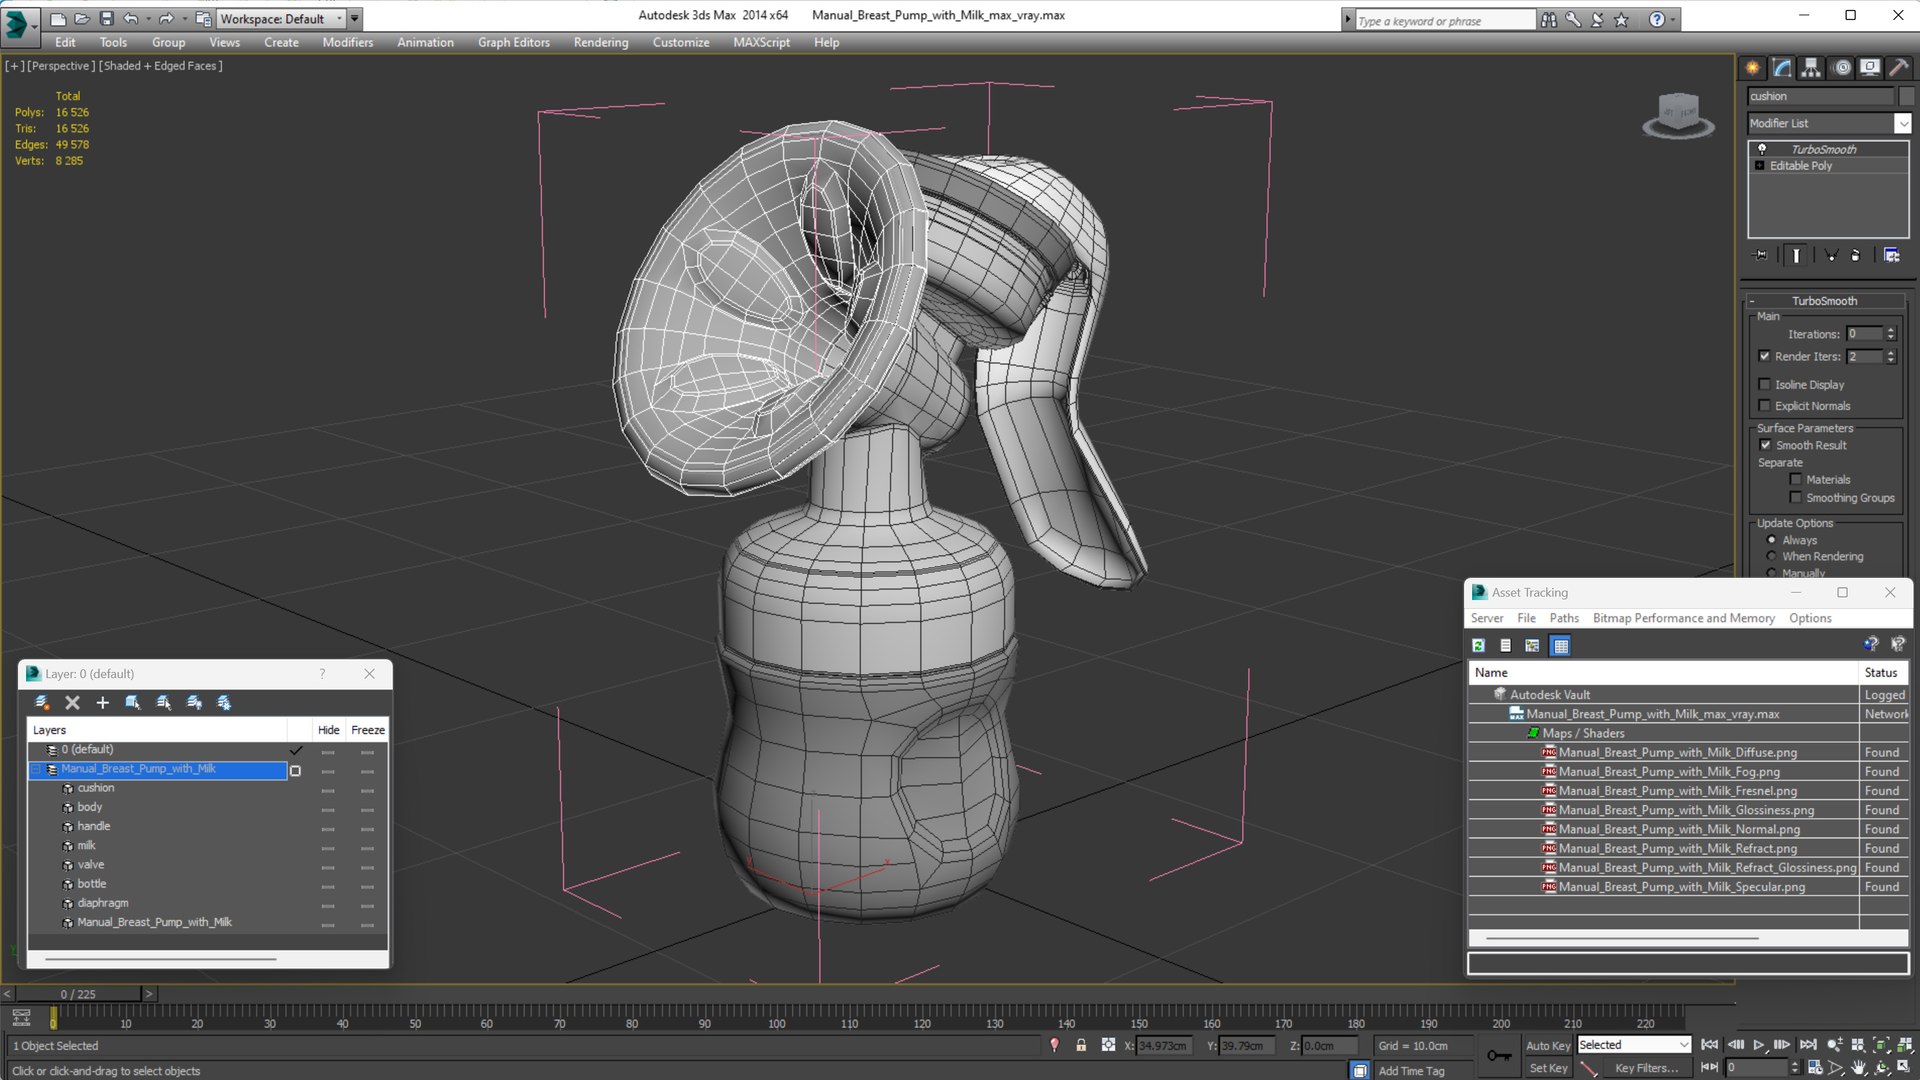The width and height of the screenshot is (1920, 1080).
Task: Toggle Isoline Display checkbox
Action: click(x=1765, y=384)
